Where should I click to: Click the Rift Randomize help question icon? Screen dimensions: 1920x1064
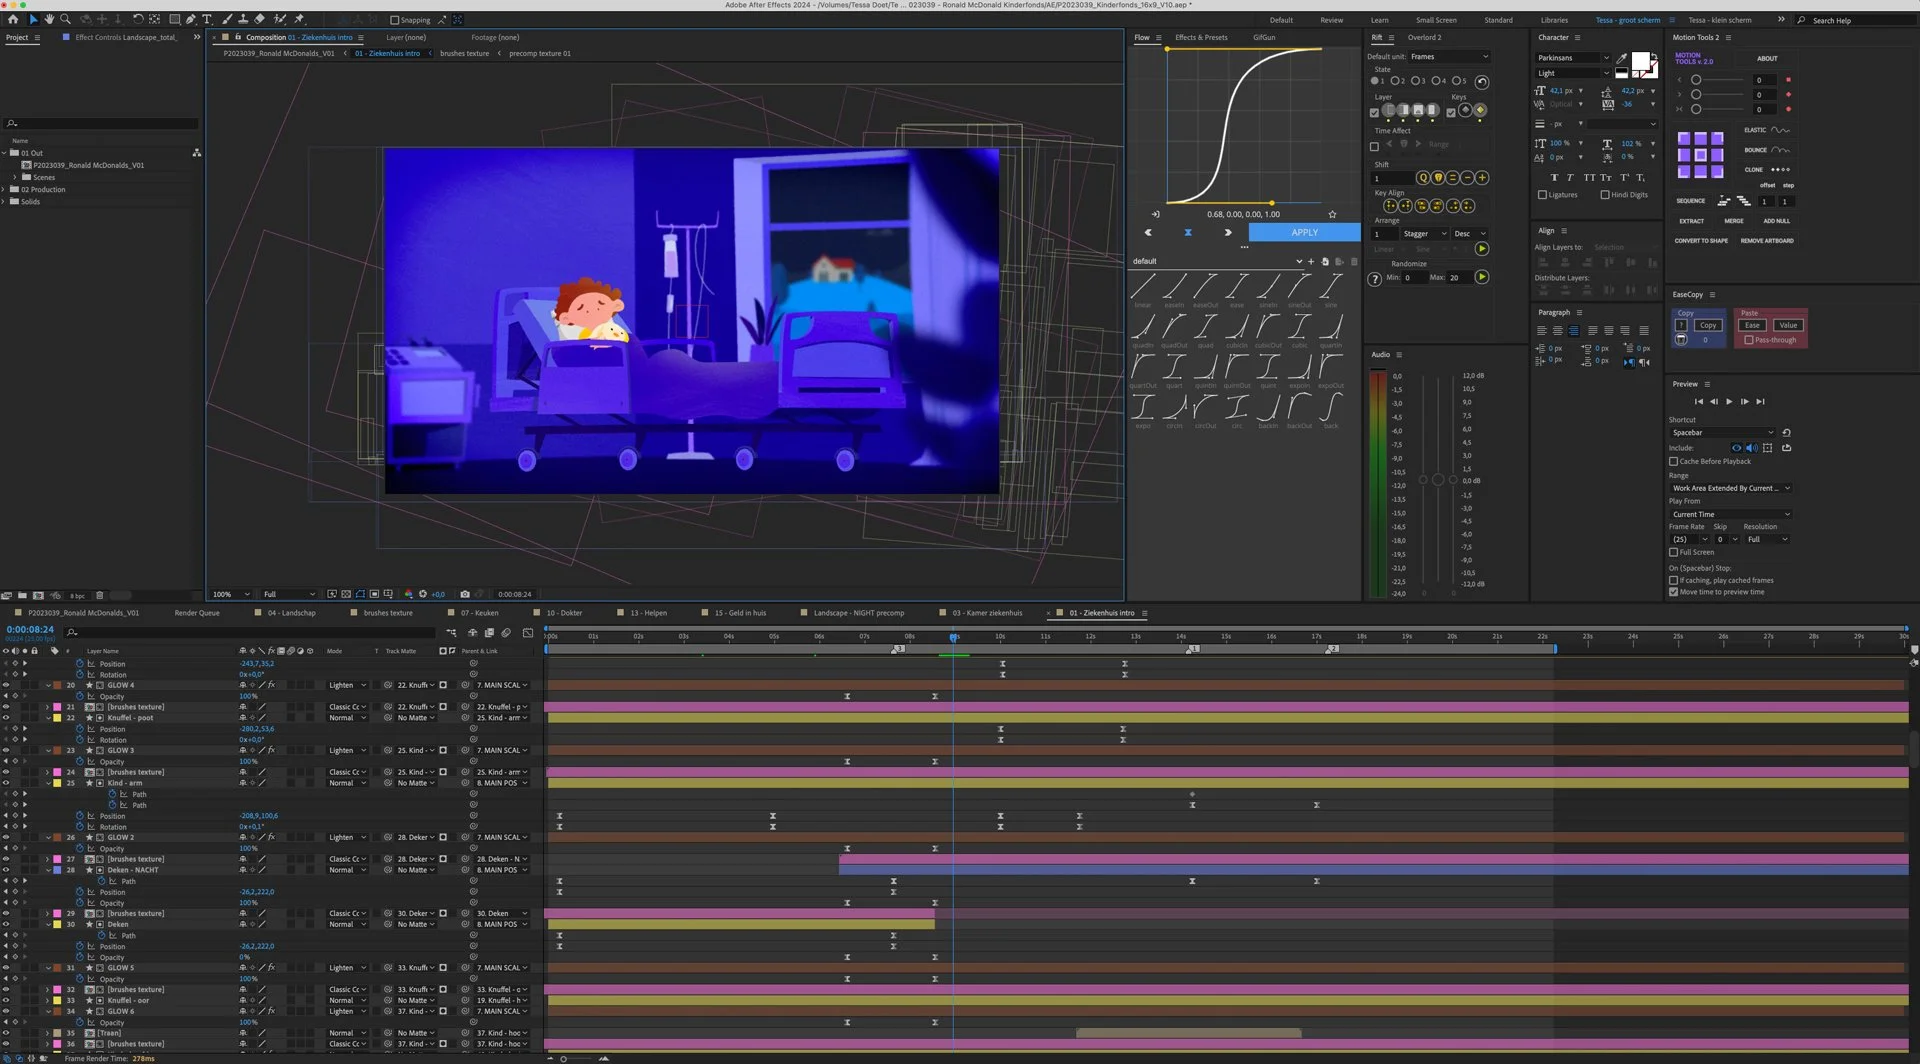click(1375, 279)
